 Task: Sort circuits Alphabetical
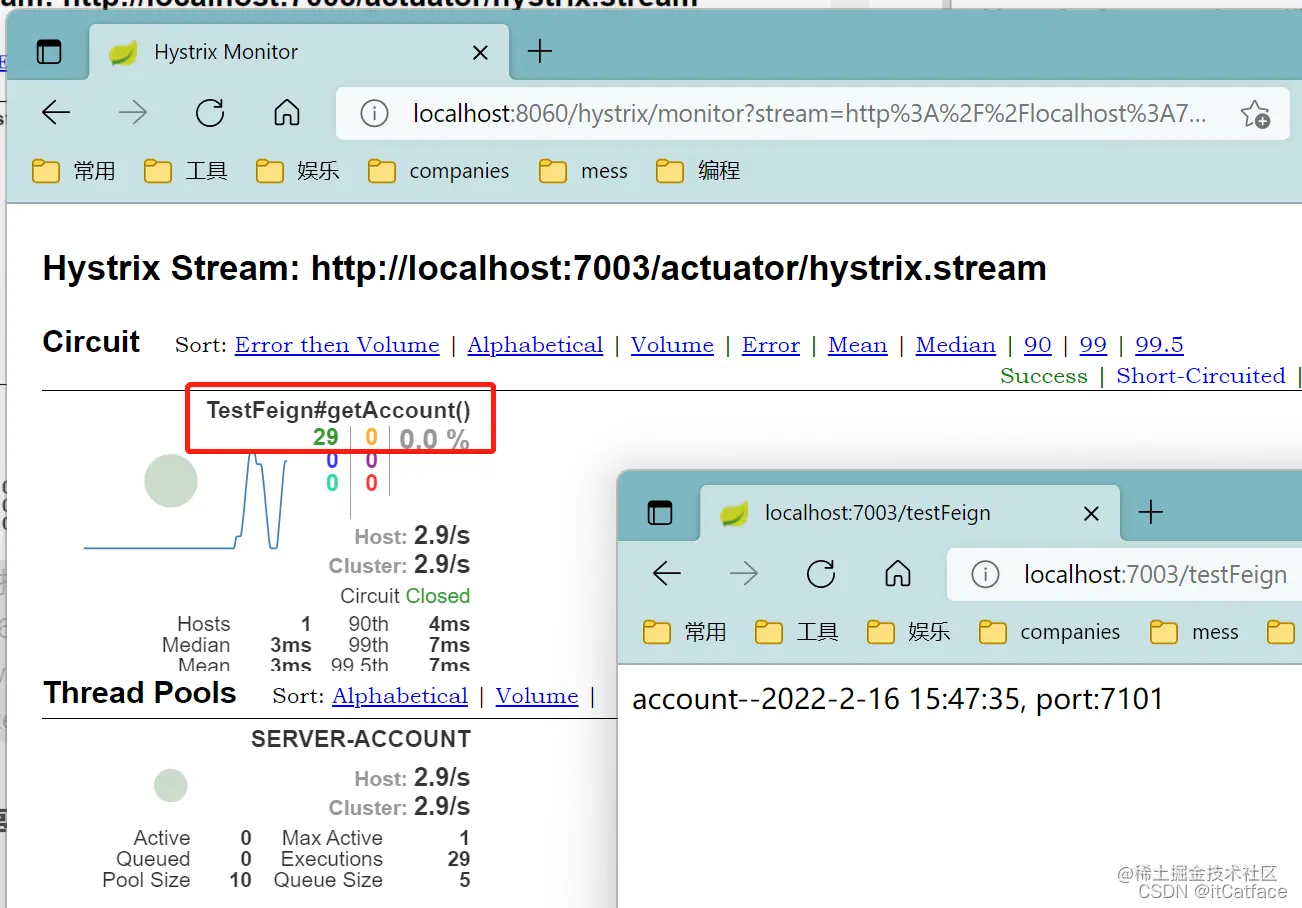(535, 345)
